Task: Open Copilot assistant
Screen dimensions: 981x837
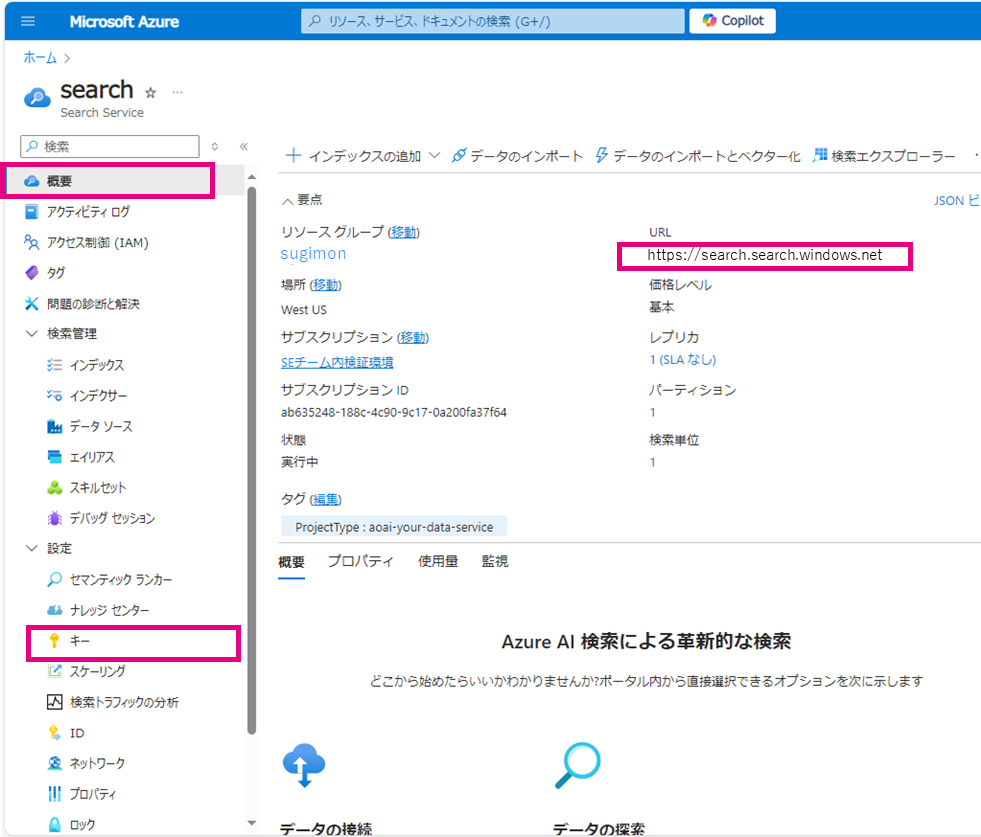Action: click(x=732, y=21)
